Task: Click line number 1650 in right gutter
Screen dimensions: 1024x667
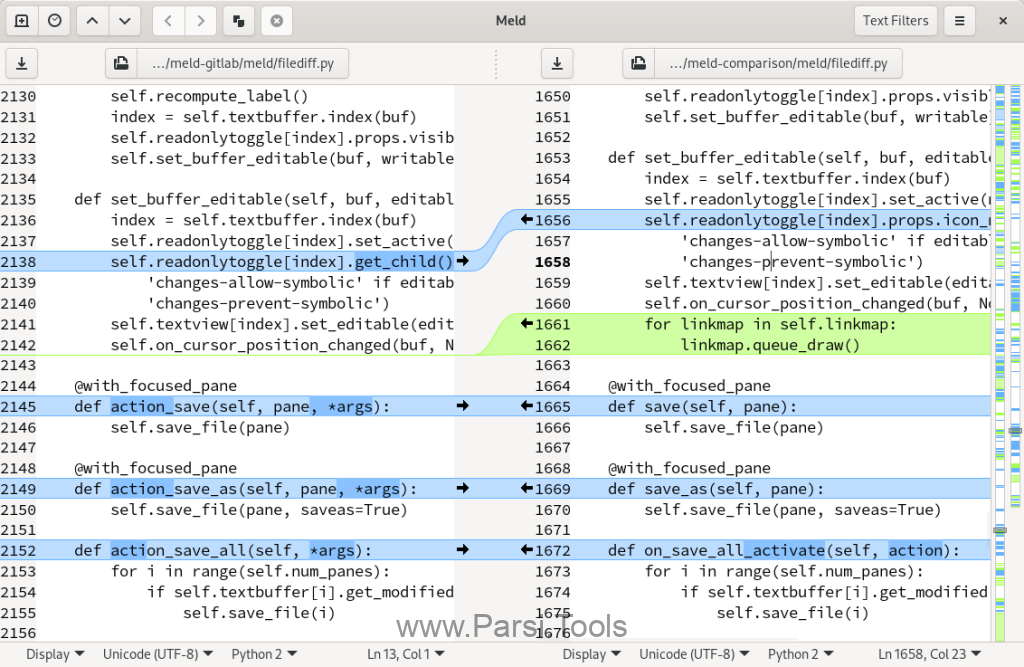Action: click(x=552, y=96)
